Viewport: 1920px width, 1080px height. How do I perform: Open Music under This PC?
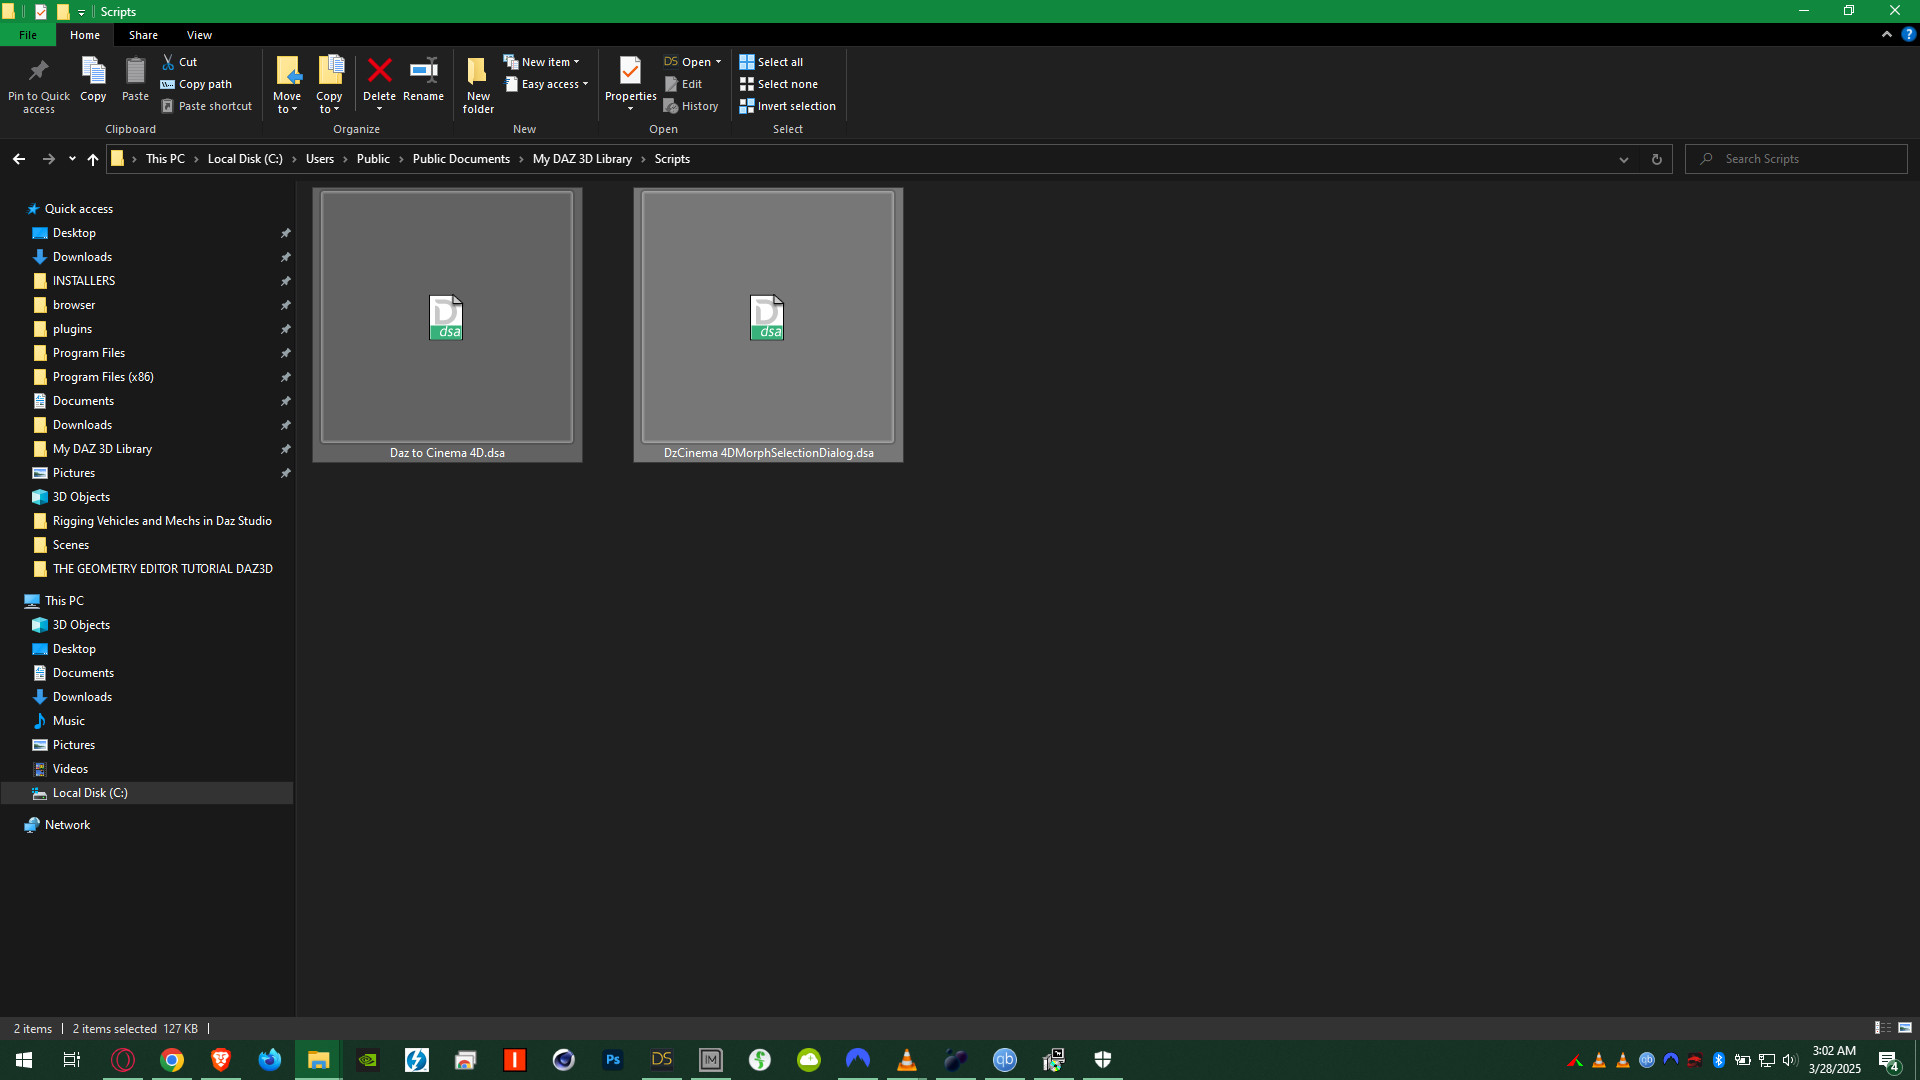(69, 721)
